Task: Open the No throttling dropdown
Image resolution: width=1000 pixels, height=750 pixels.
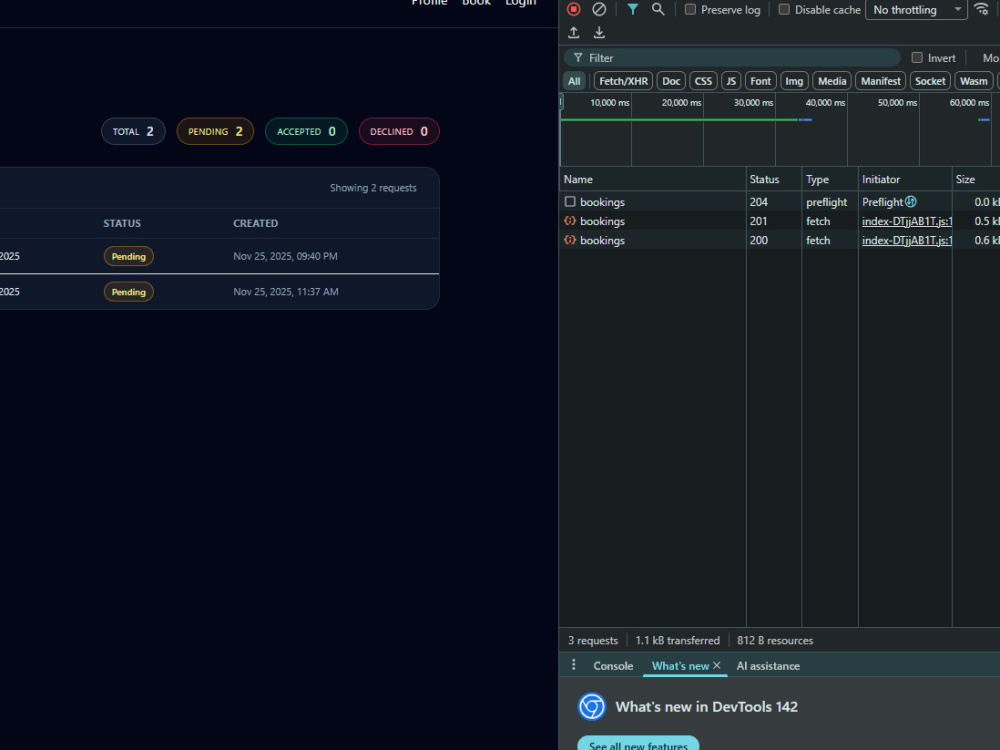Action: (916, 10)
